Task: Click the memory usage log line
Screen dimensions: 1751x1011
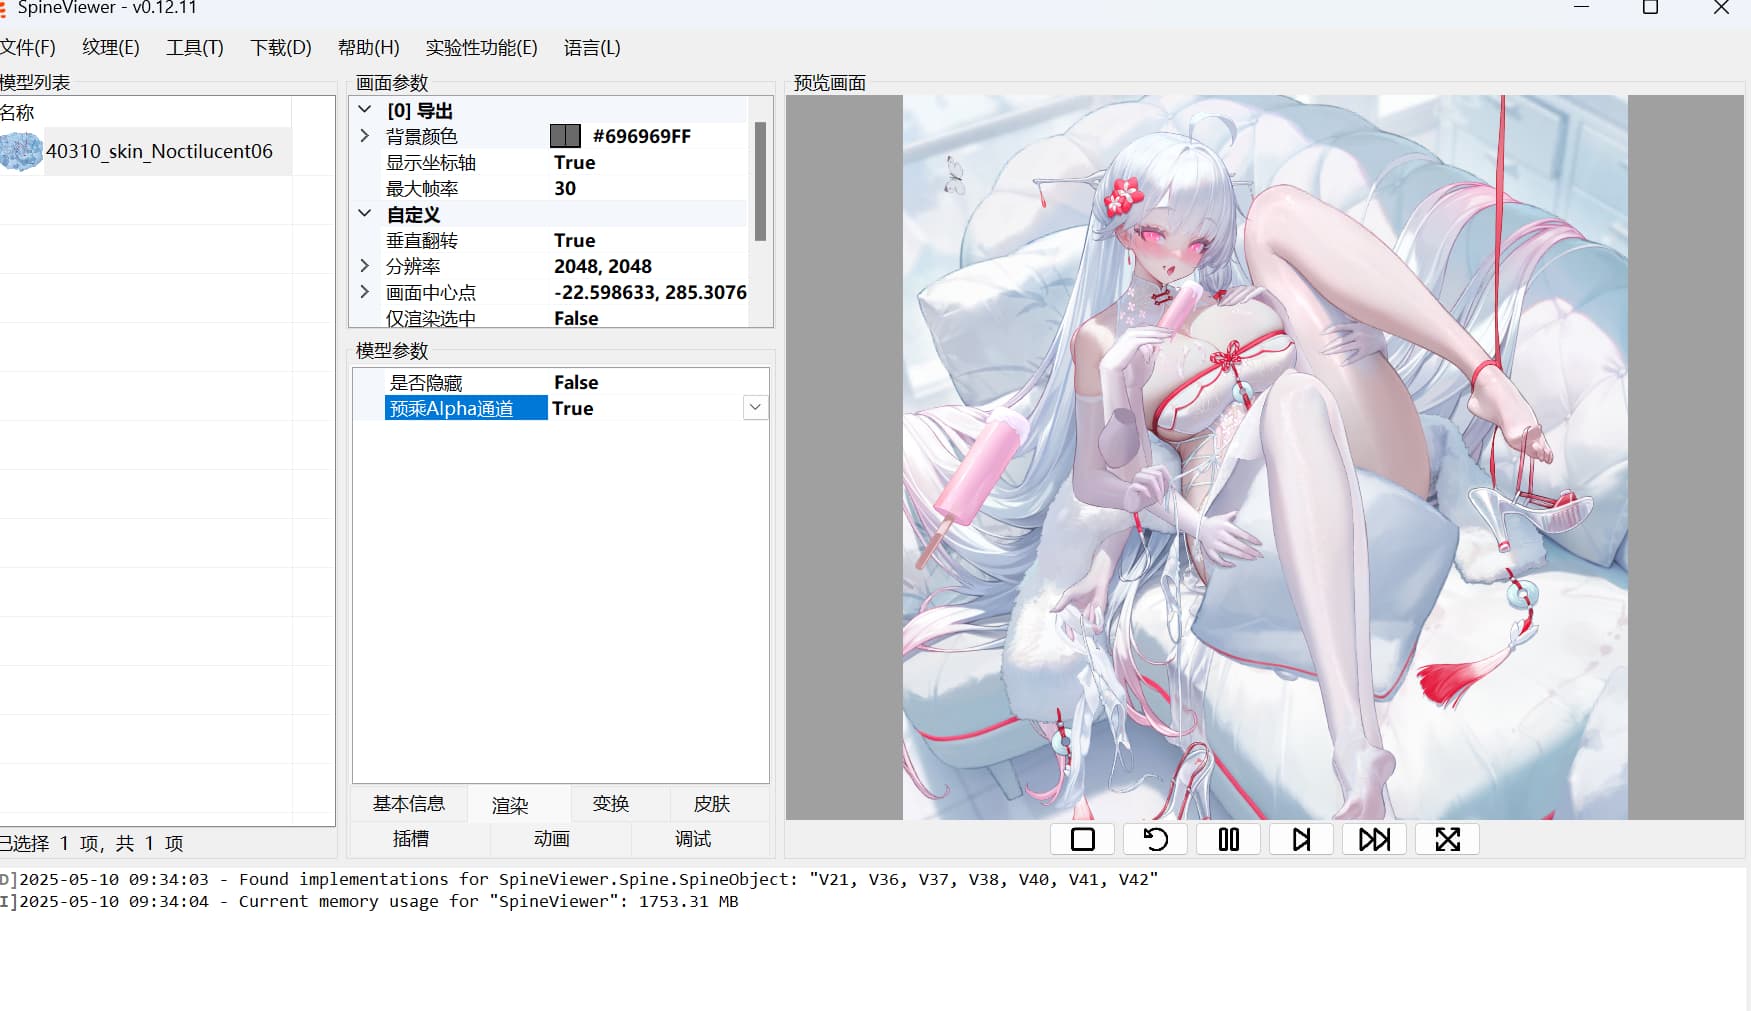Action: pyautogui.click(x=369, y=901)
